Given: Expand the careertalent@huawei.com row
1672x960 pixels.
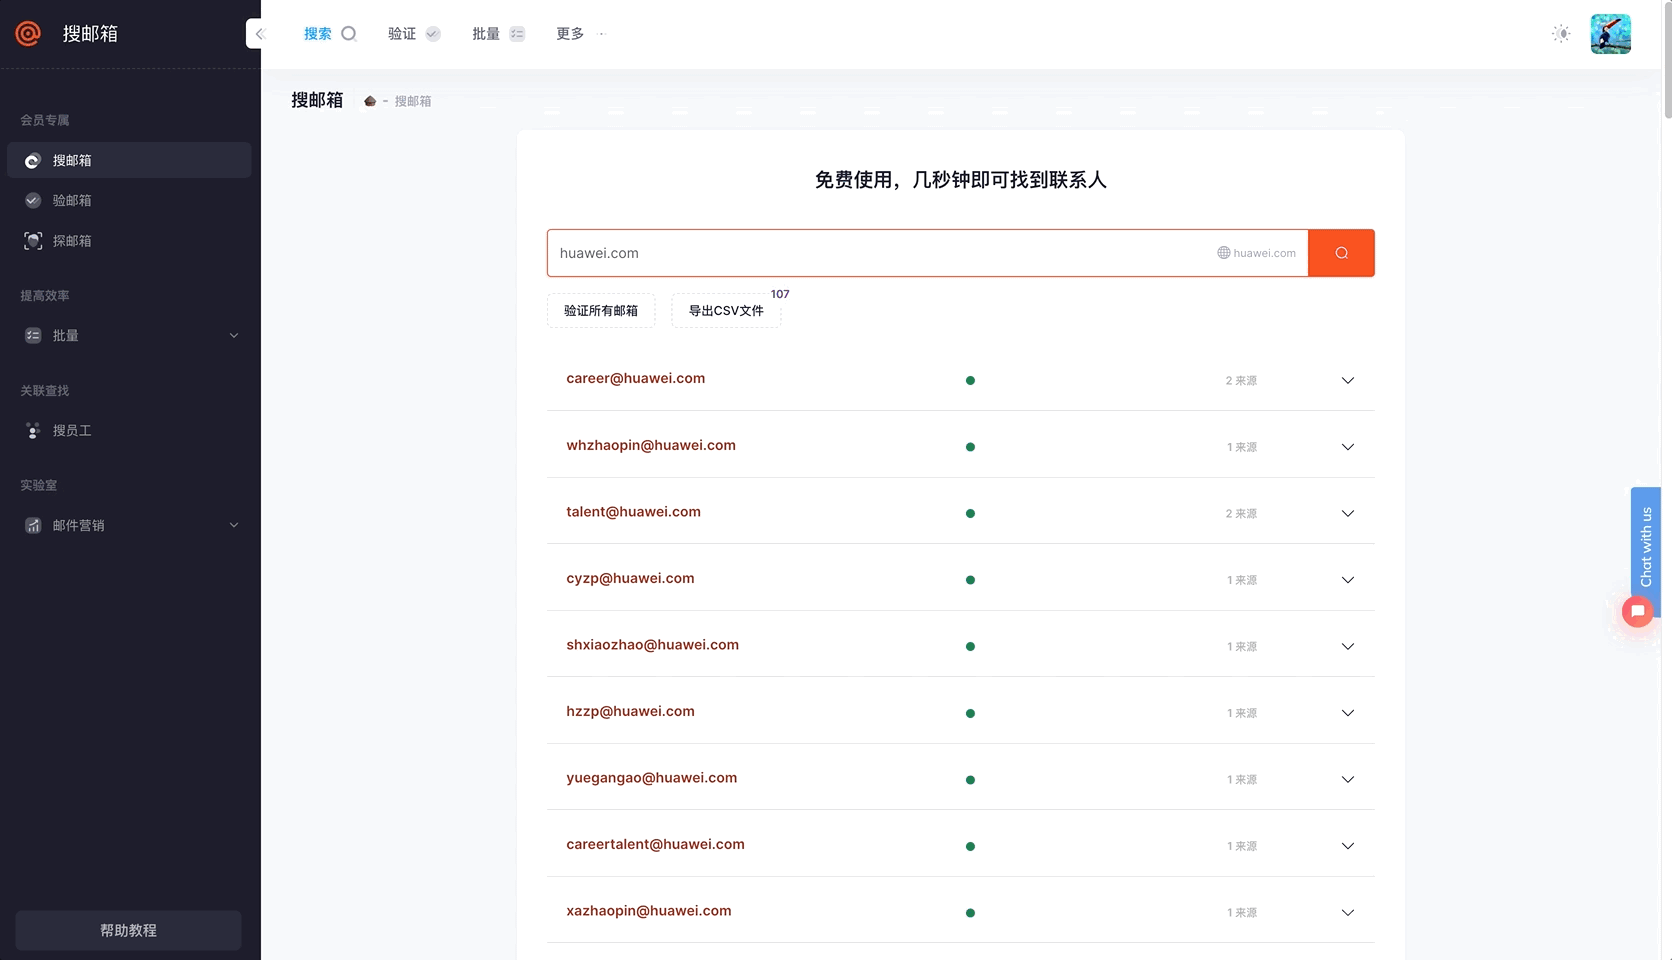Looking at the screenshot, I should tap(1348, 846).
